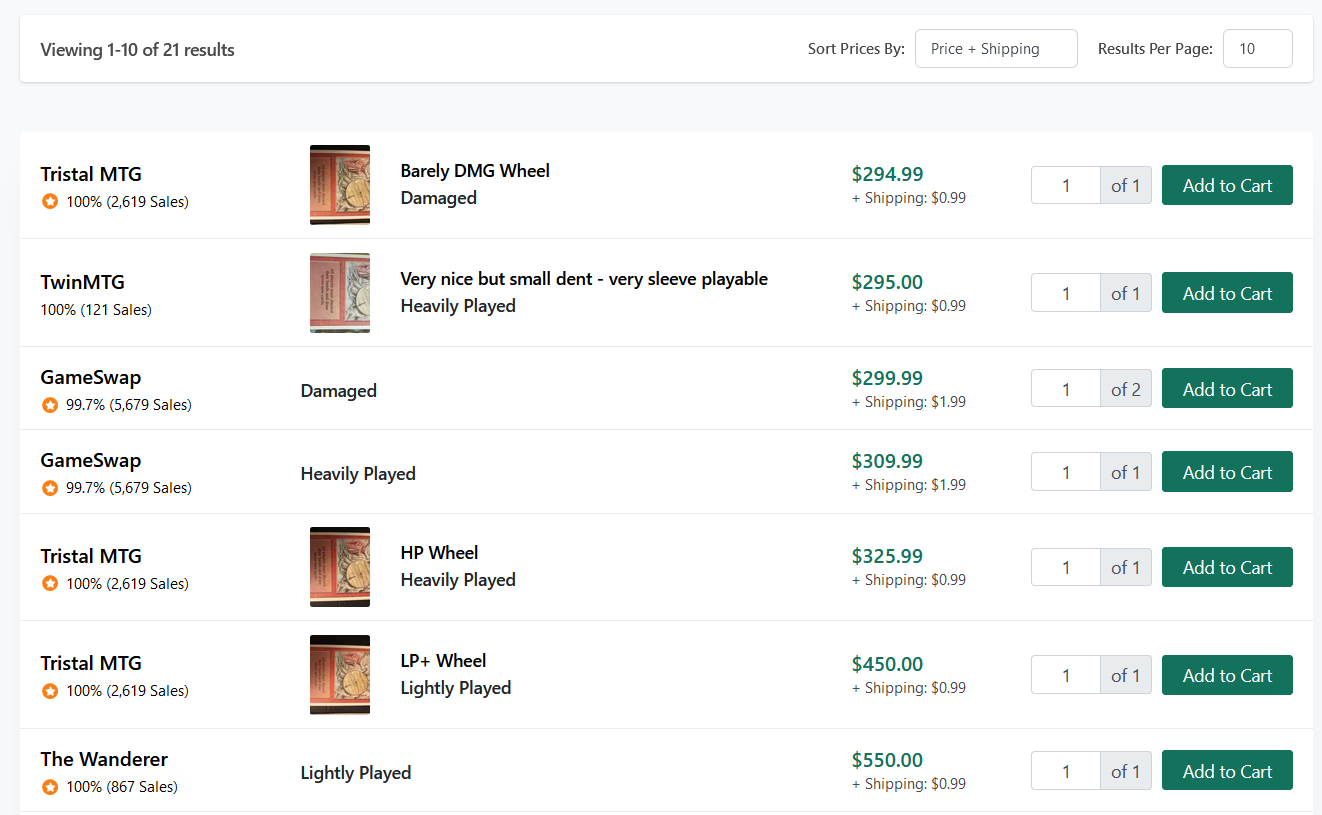Add GameSwap's $309.99 Heavily Played to cart
The image size is (1322, 815).
[x=1227, y=472]
